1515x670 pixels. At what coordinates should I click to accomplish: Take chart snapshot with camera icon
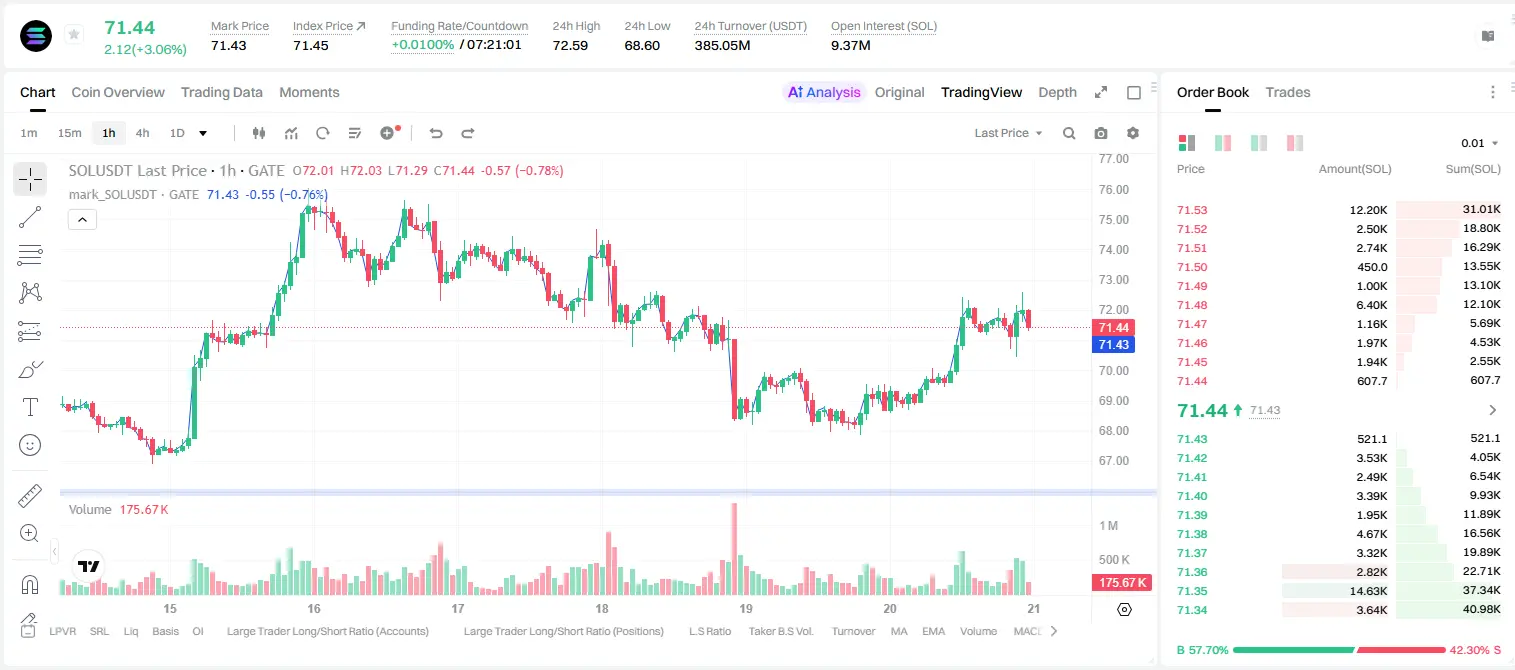pyautogui.click(x=1101, y=133)
